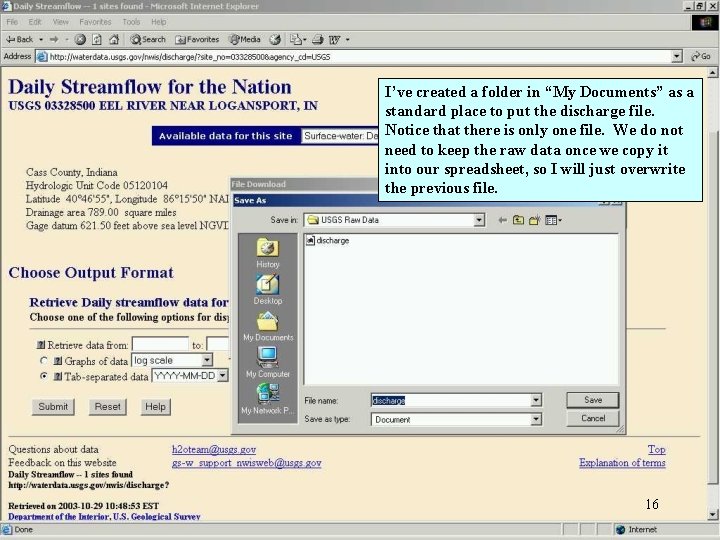Click the Explanation of terms link
This screenshot has height=540, width=720.
point(622,463)
